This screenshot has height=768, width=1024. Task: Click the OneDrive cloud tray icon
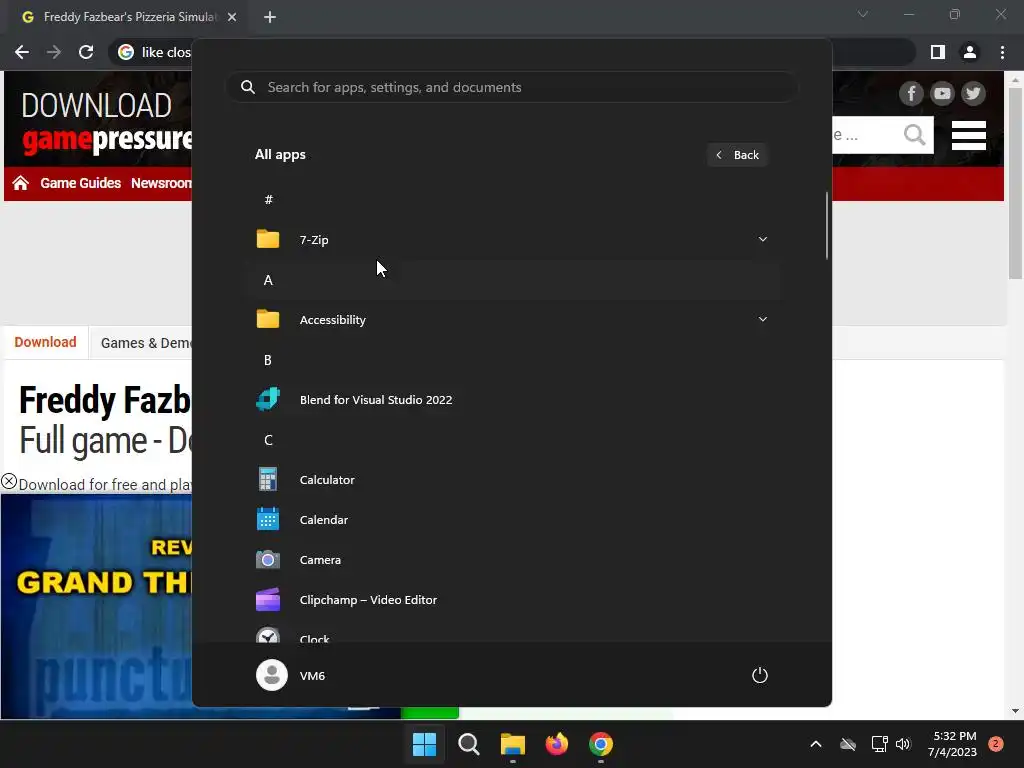[x=848, y=744]
